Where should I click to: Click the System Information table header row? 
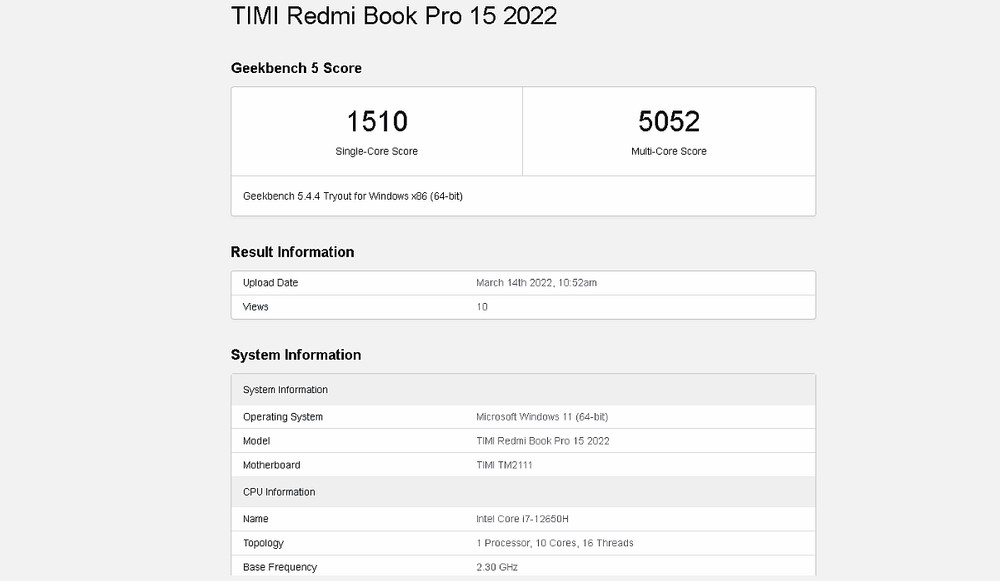pyautogui.click(x=523, y=390)
